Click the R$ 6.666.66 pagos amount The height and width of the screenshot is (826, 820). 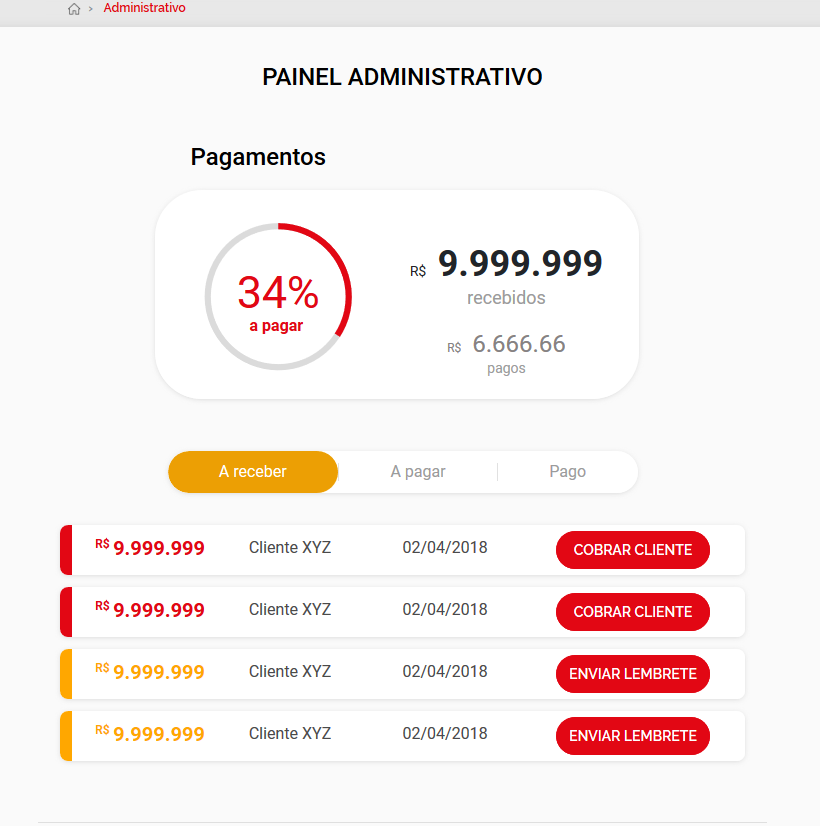(506, 353)
